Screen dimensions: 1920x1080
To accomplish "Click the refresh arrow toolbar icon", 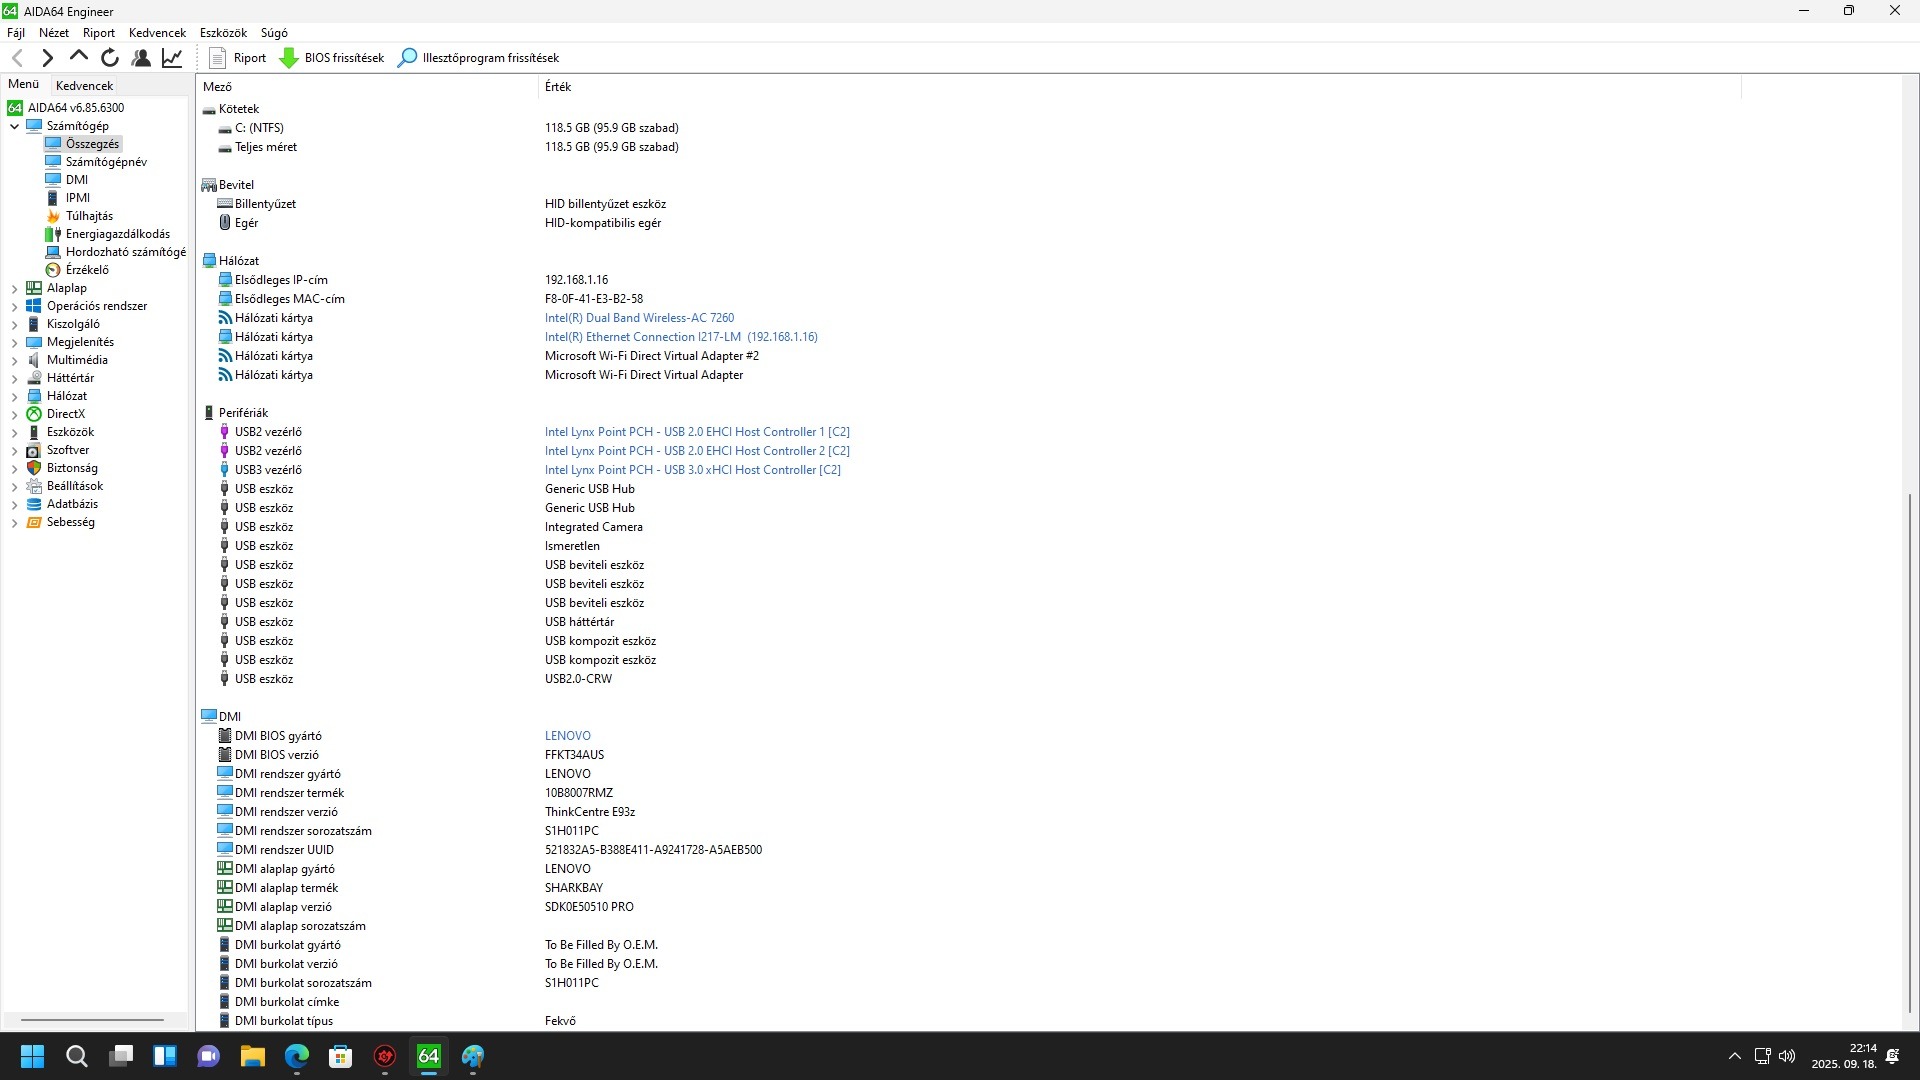I will (x=110, y=58).
